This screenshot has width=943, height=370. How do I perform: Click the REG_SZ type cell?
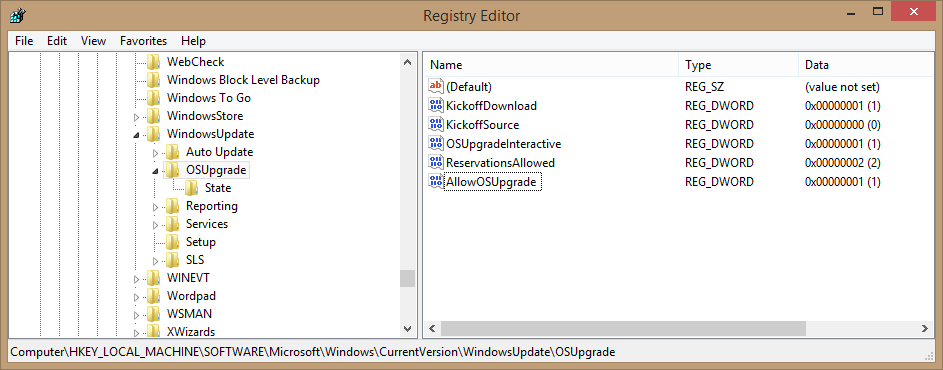704,87
